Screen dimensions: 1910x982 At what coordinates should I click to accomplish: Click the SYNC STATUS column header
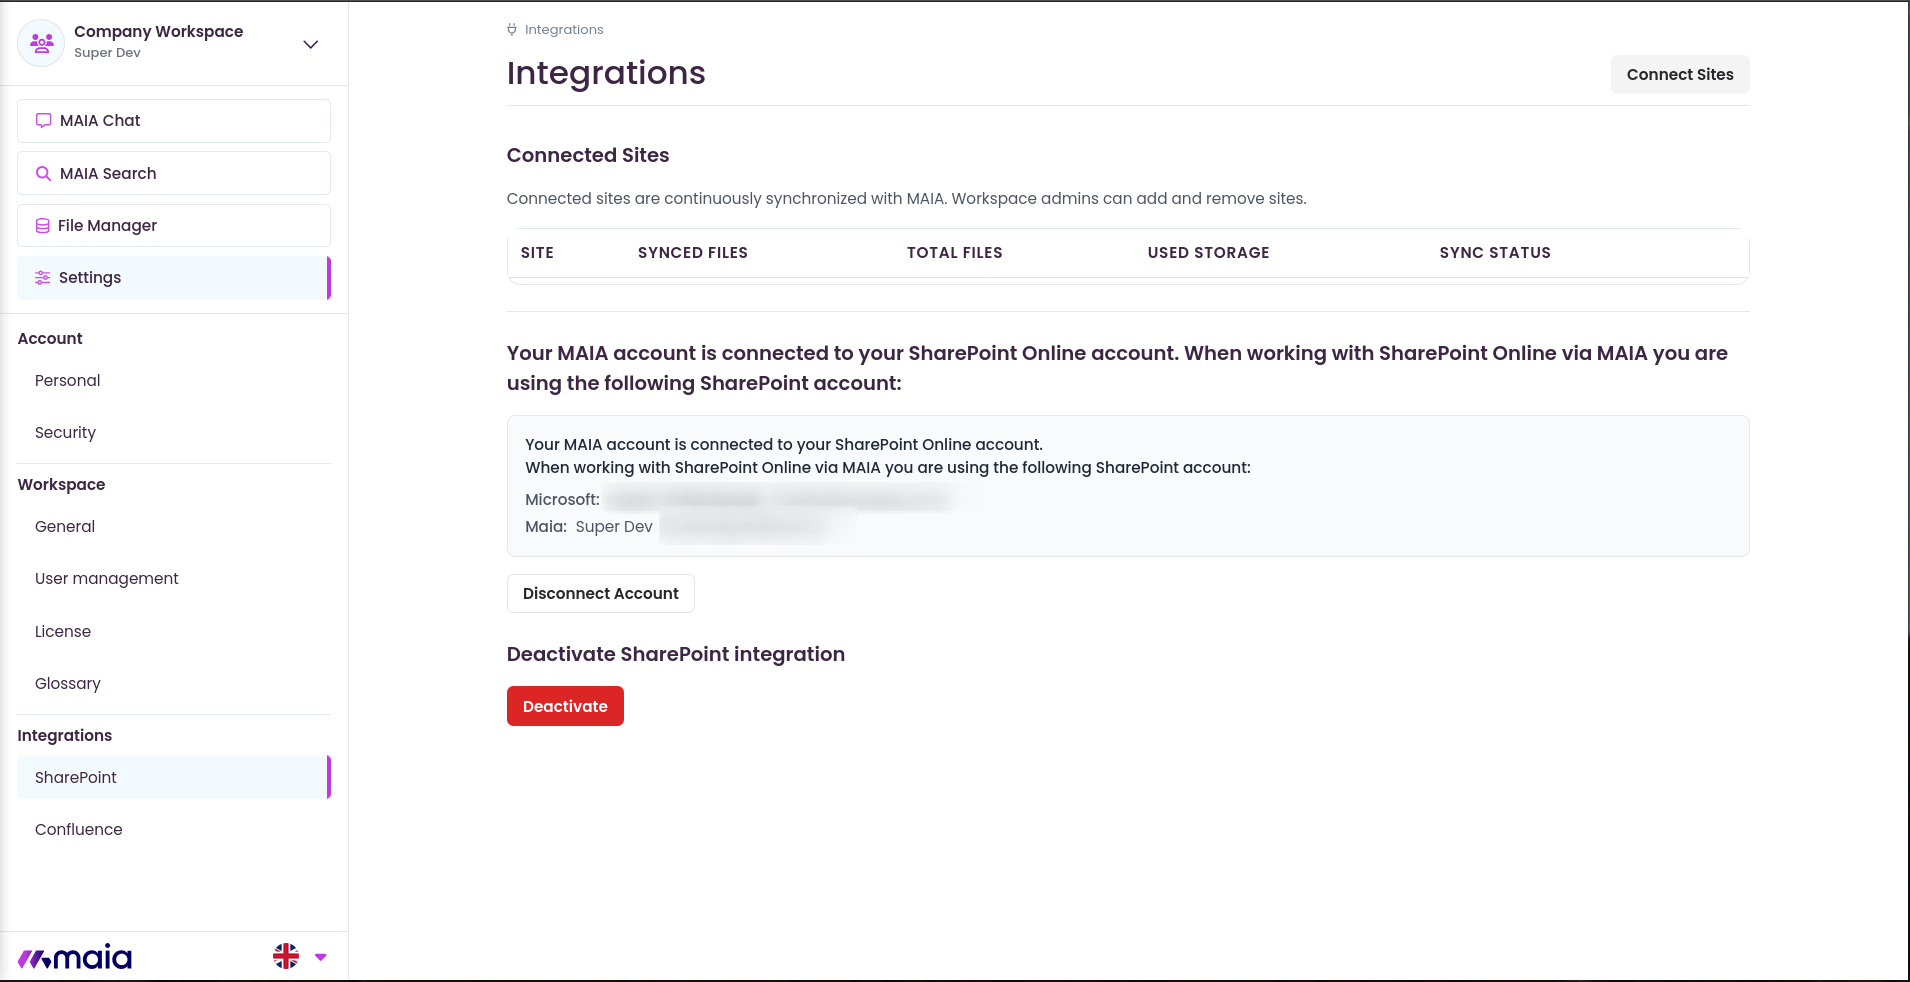point(1495,253)
